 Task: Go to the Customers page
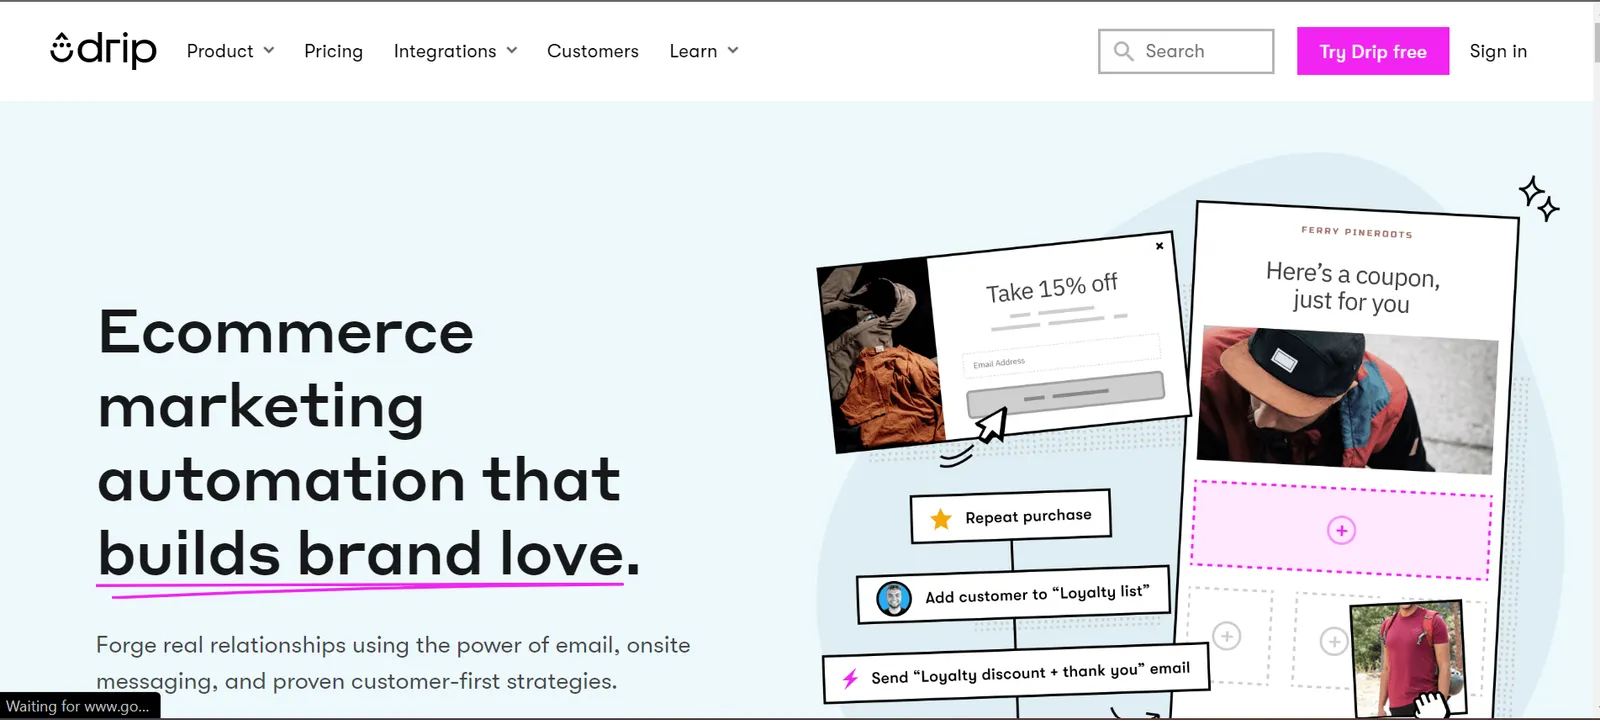(x=593, y=51)
